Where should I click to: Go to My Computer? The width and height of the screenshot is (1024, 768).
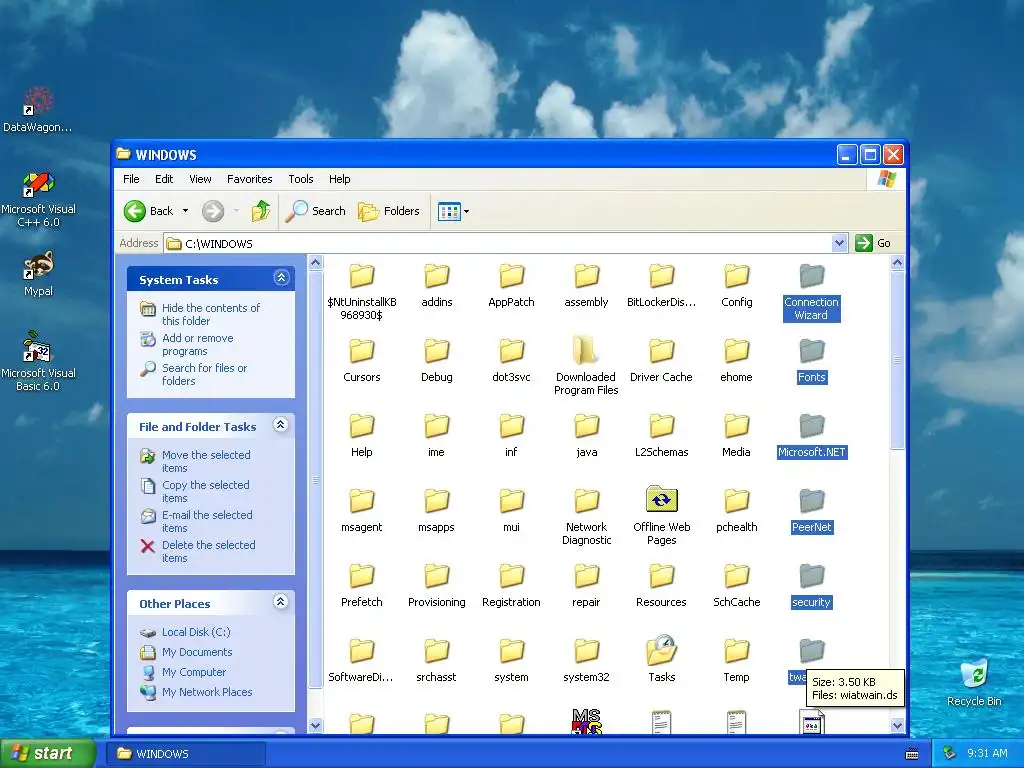tap(193, 672)
